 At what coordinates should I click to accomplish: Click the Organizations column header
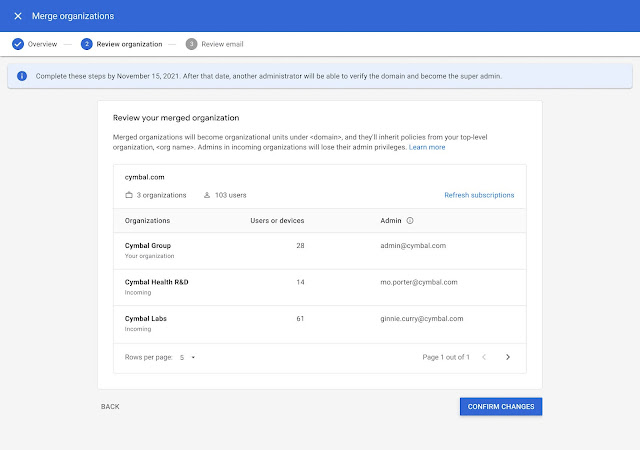pyautogui.click(x=147, y=221)
